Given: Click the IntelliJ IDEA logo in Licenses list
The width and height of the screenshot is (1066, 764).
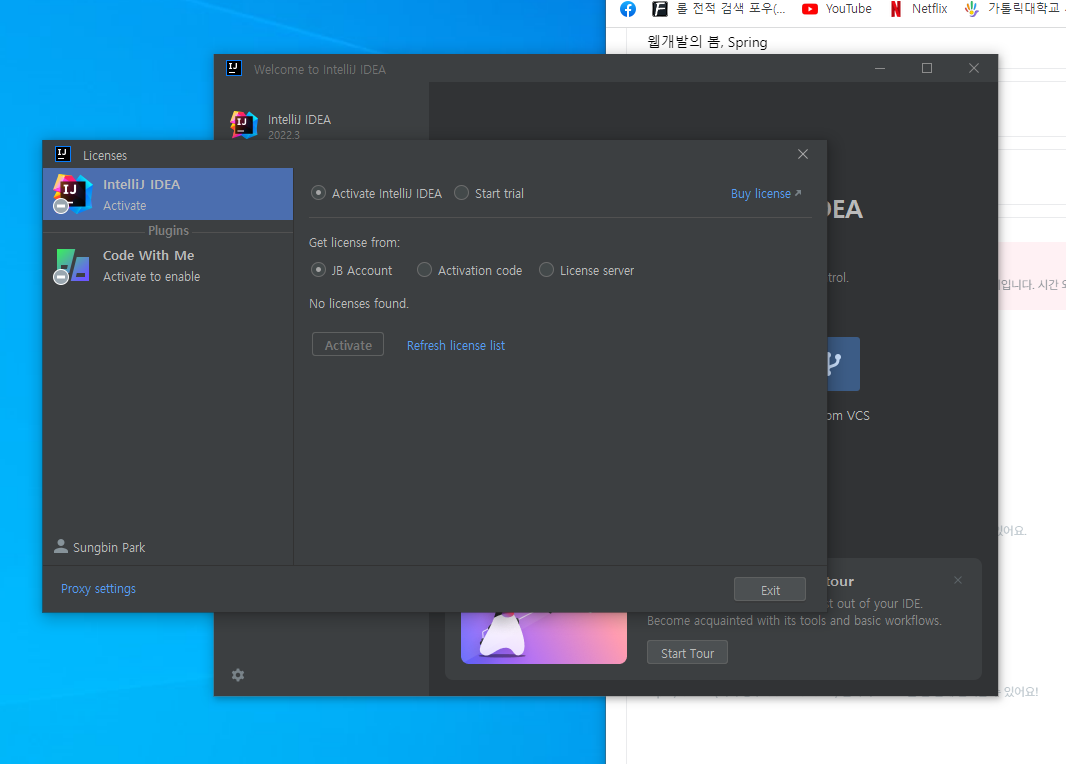Looking at the screenshot, I should 72,194.
